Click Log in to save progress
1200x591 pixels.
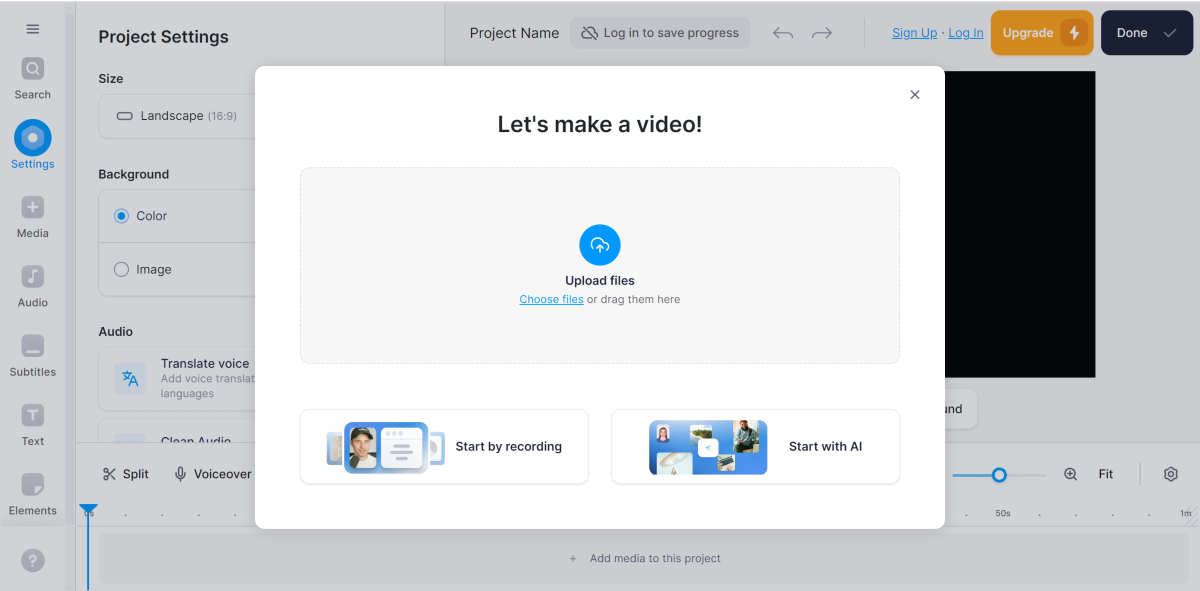(660, 33)
